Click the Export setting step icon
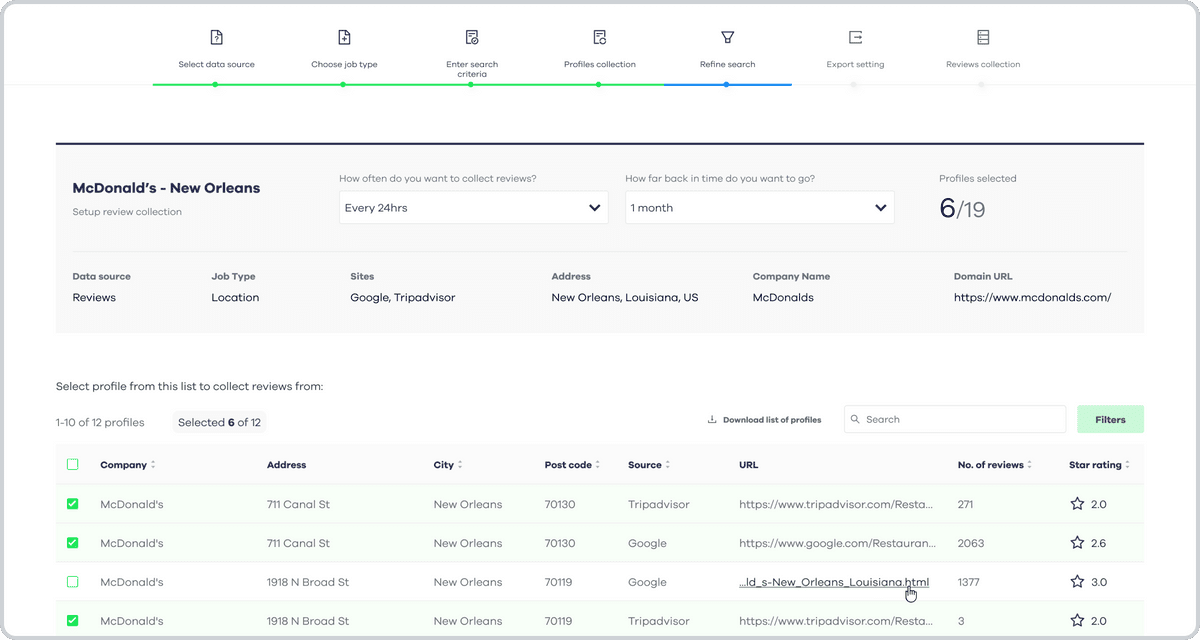Image resolution: width=1200 pixels, height=640 pixels. coord(855,36)
